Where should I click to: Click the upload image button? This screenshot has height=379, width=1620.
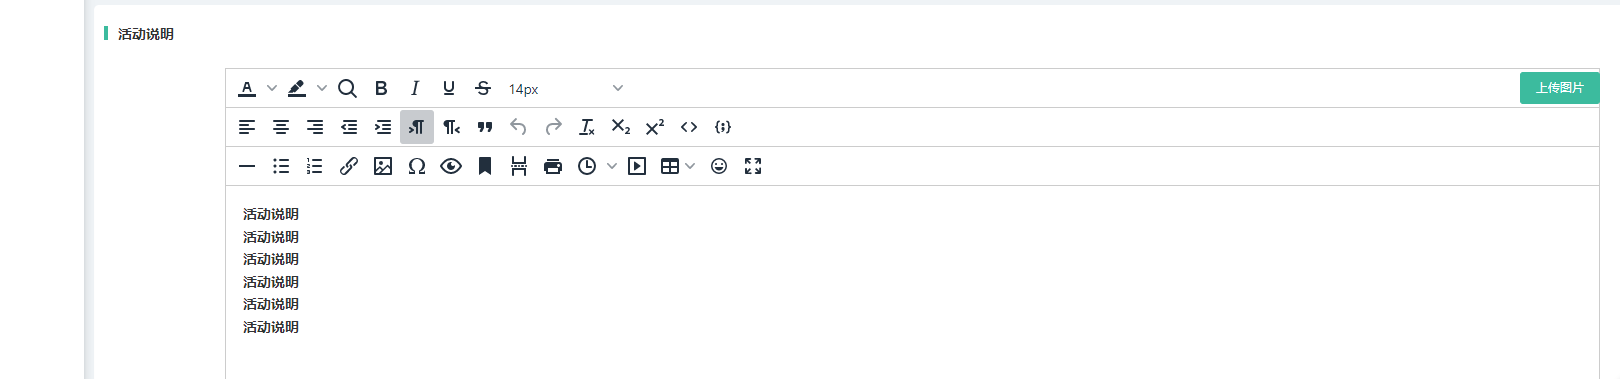1559,88
